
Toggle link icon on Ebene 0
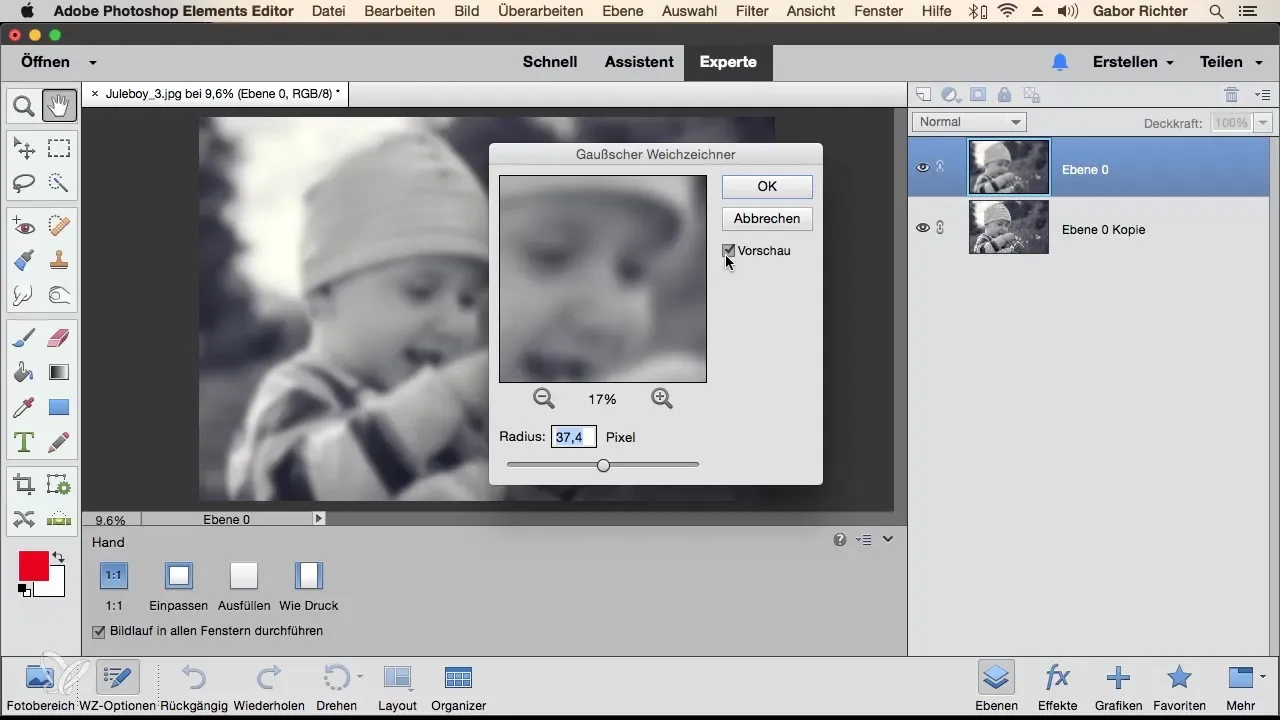point(940,168)
